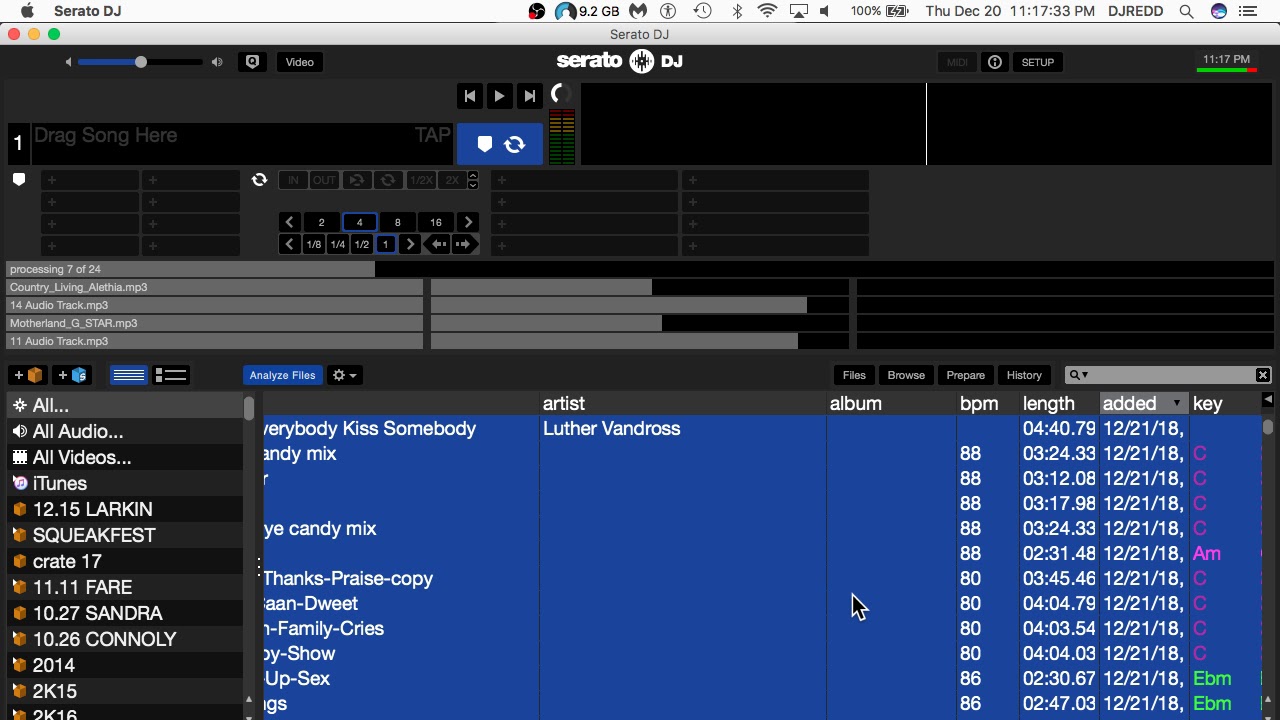This screenshot has width=1280, height=720.
Task: Toggle the loop arrows icon left of IN
Action: 259,180
